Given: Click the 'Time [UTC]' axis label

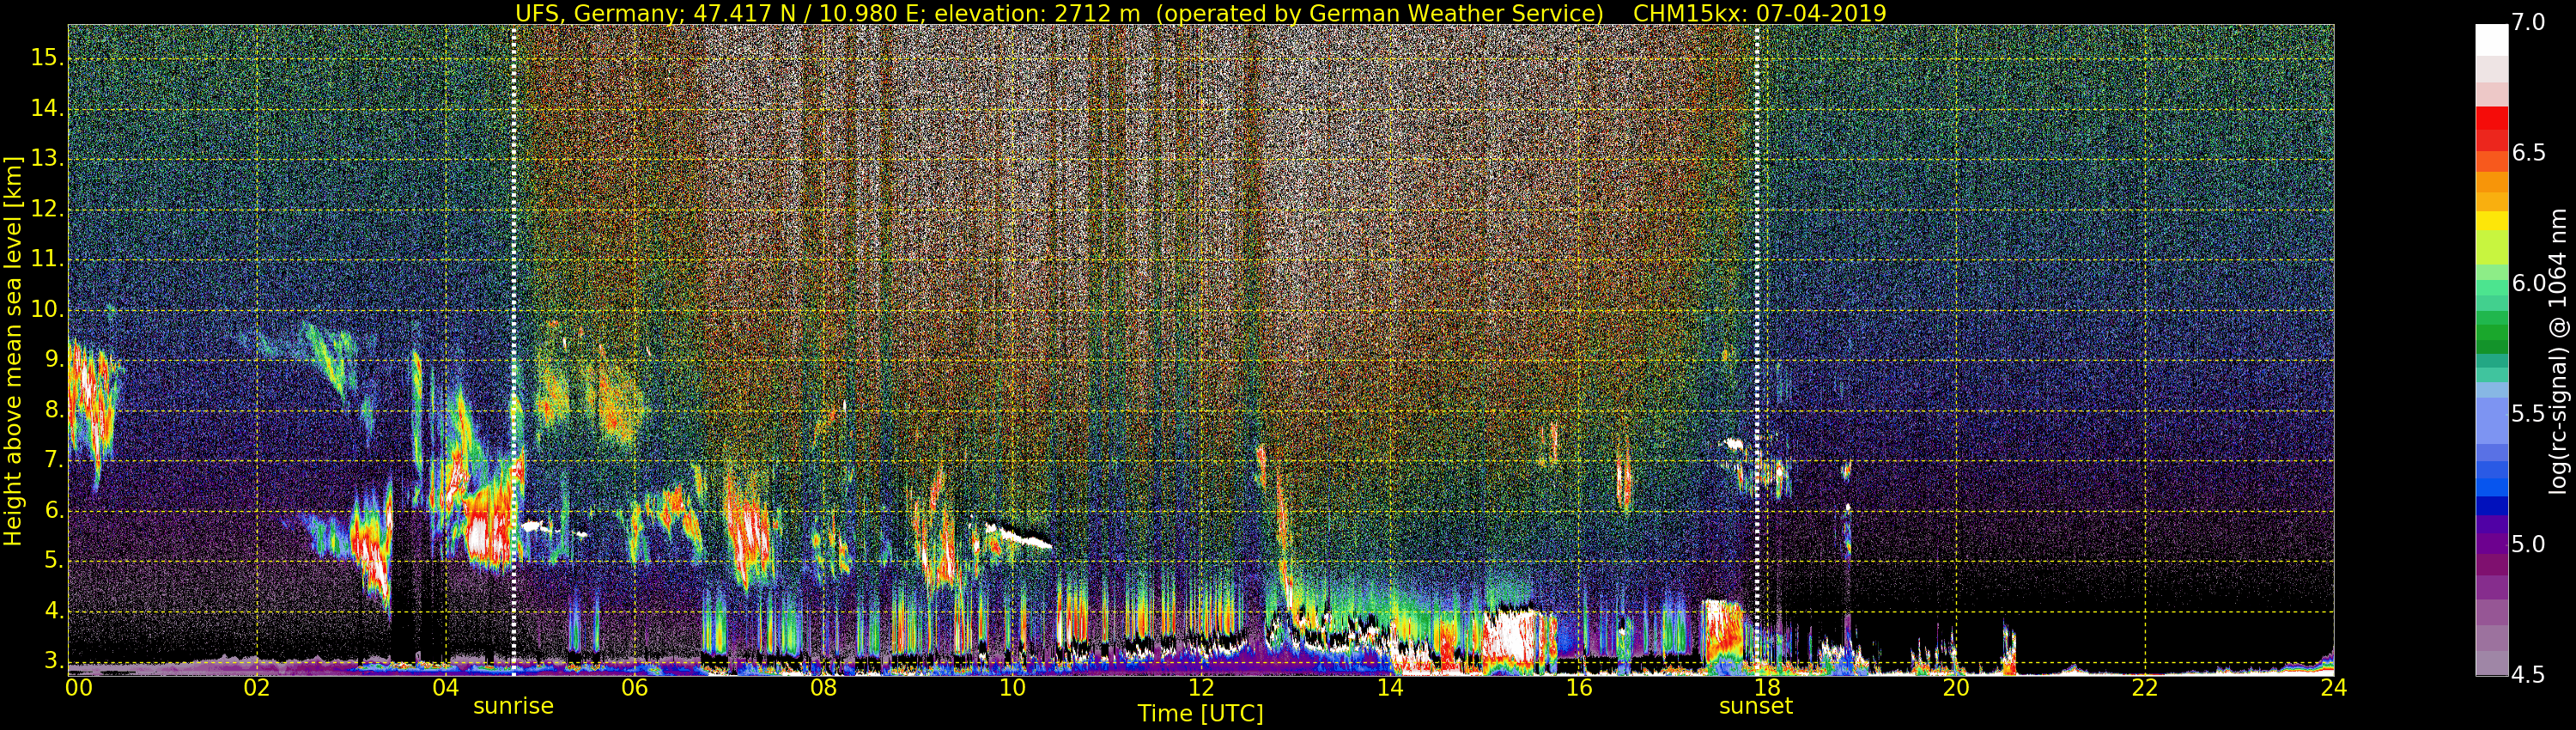Looking at the screenshot, I should pyautogui.click(x=1200, y=714).
